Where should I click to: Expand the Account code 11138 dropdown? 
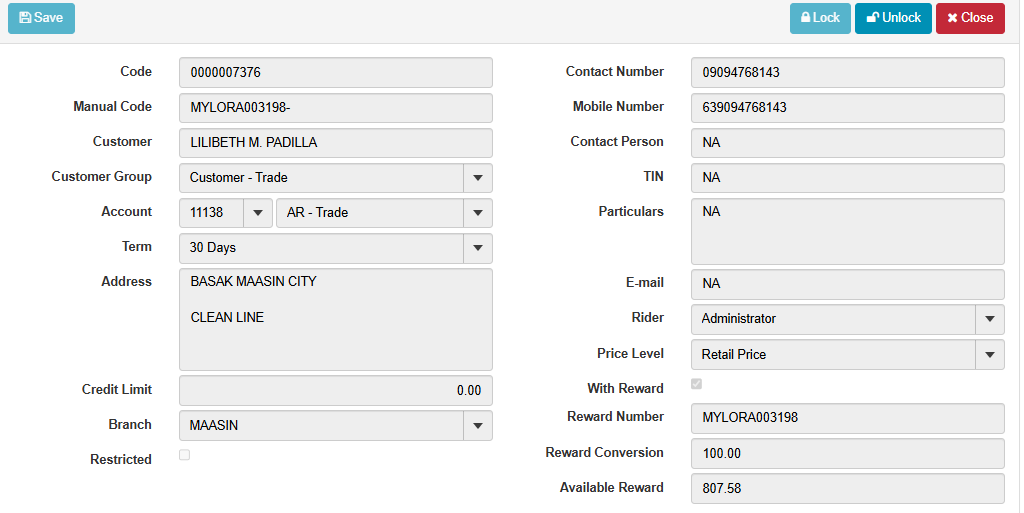point(257,213)
